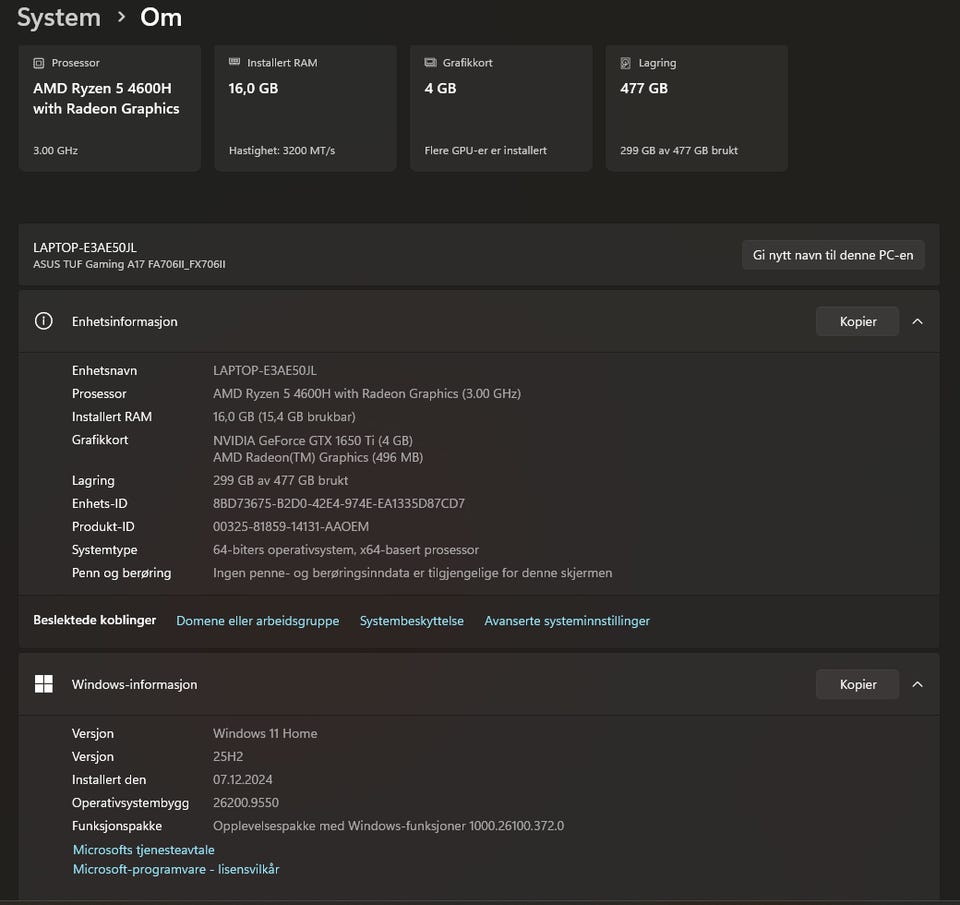Open Systembeskyttelse link
Image resolution: width=960 pixels, height=905 pixels.
[411, 621]
